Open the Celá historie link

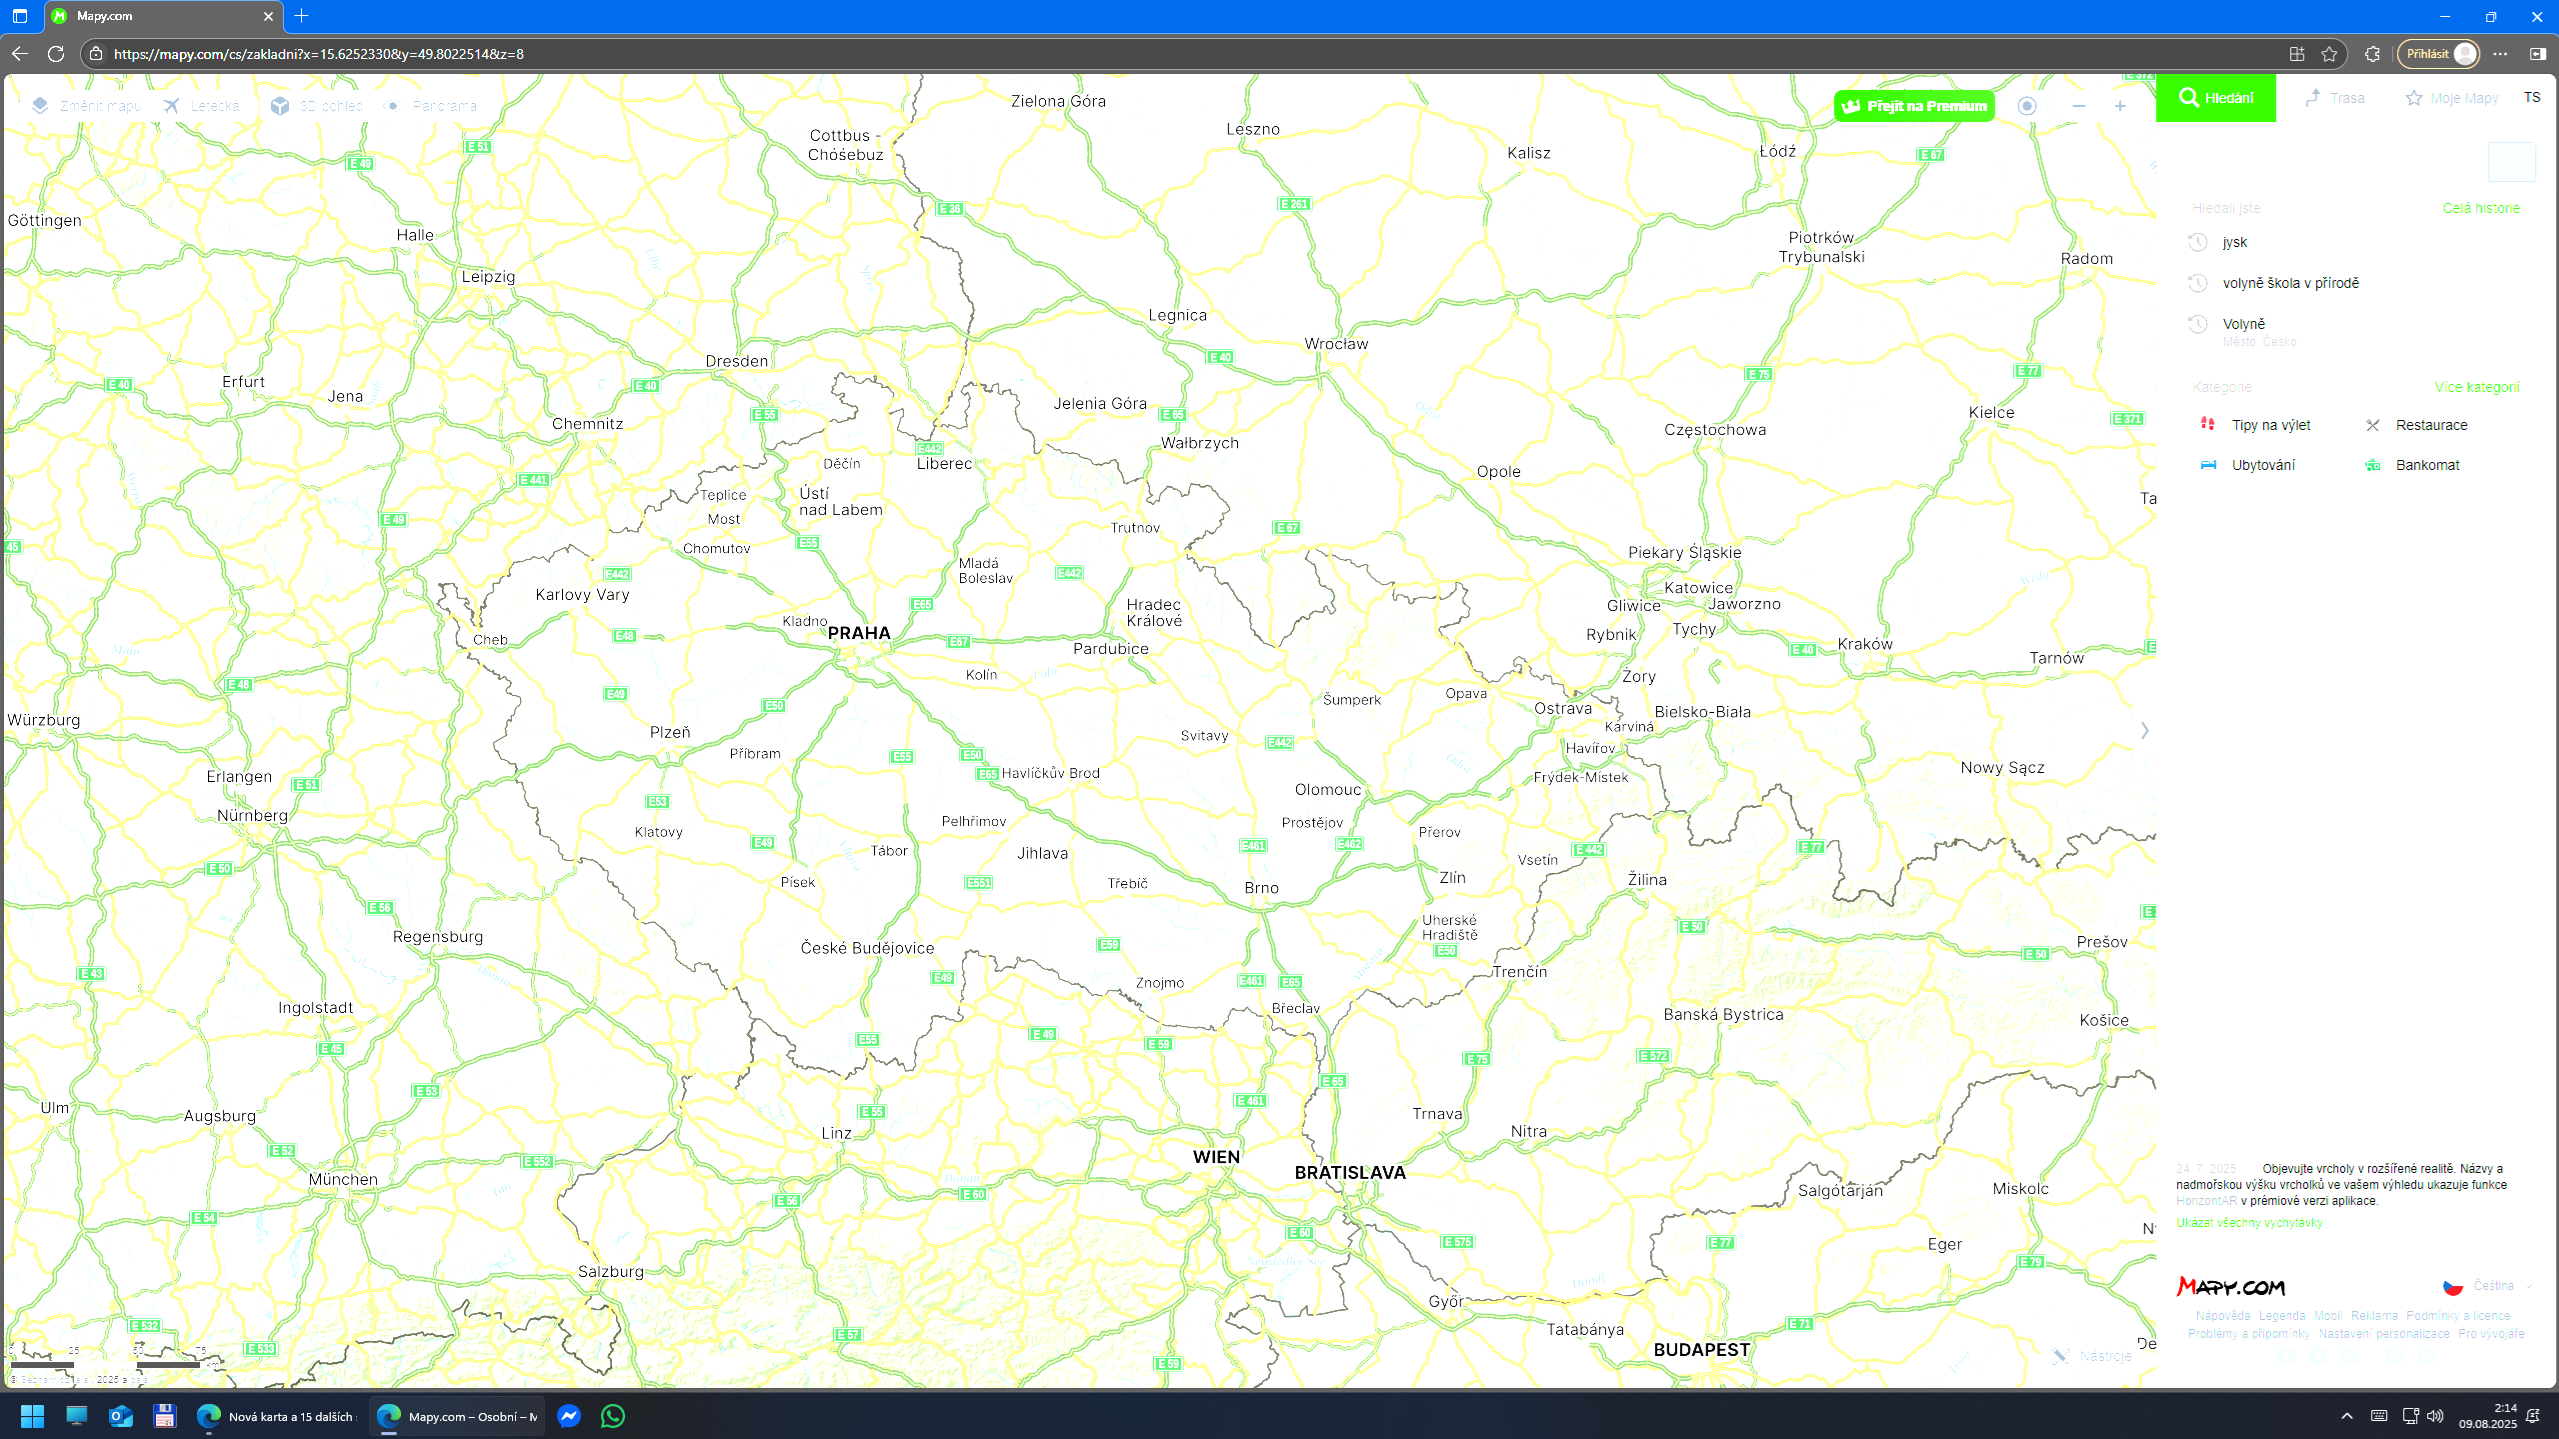tap(2480, 208)
